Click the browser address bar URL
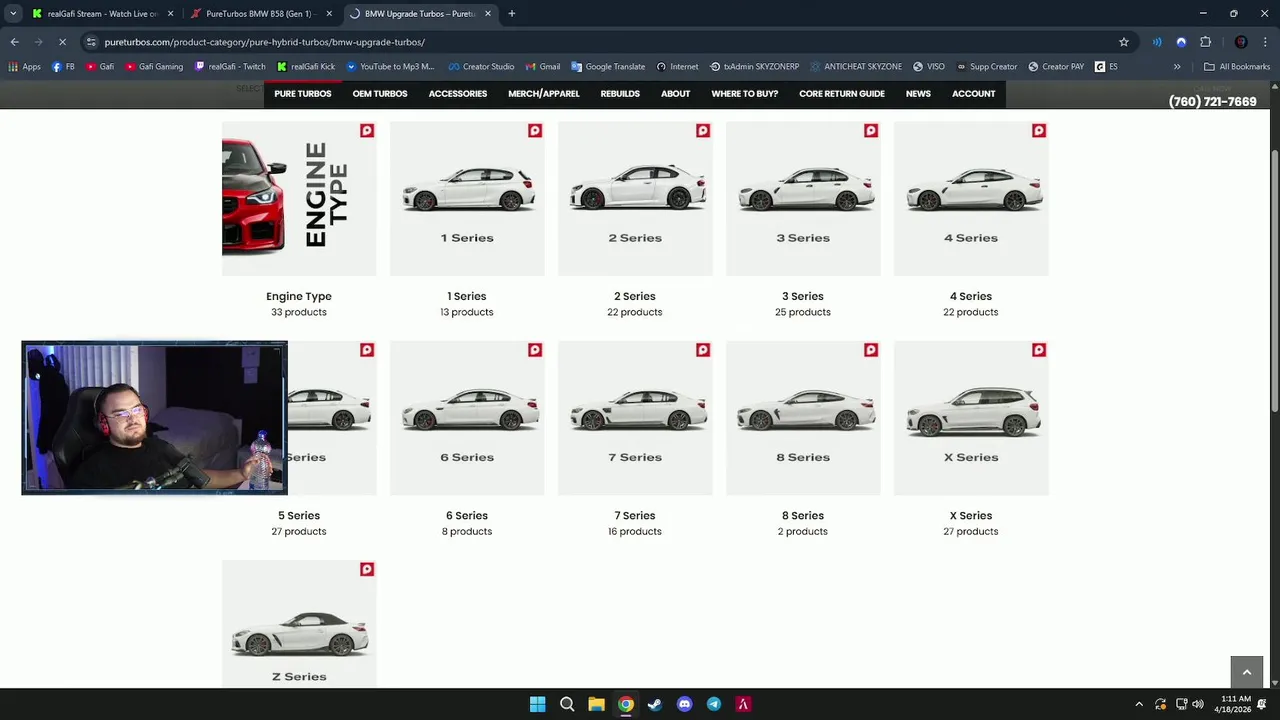Screen dimensions: 1280x720 click(x=265, y=42)
